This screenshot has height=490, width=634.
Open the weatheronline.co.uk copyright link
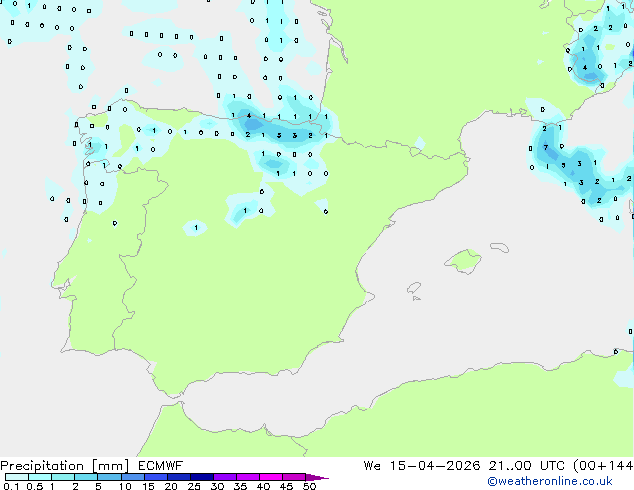click(550, 481)
